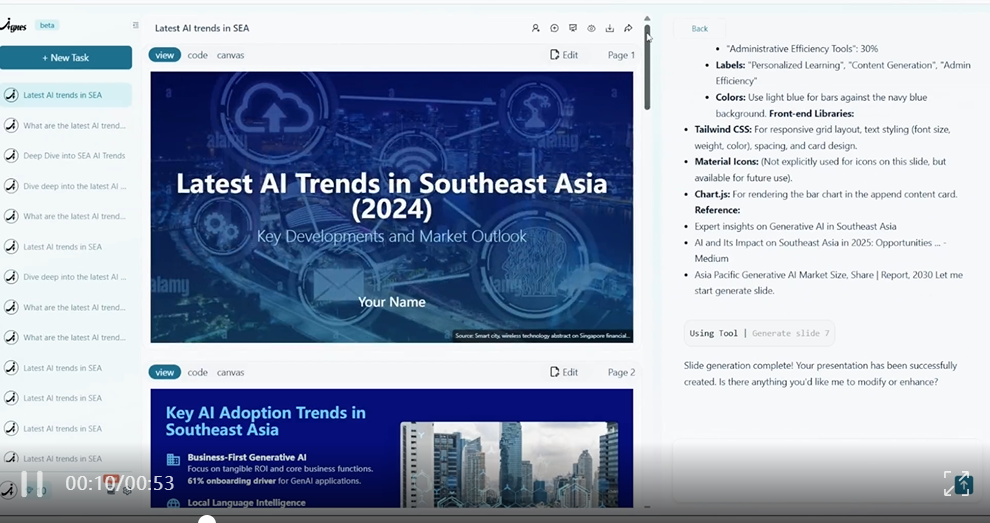Click the 00:10/00:53 time display
This screenshot has width=990, height=523.
tap(120, 483)
